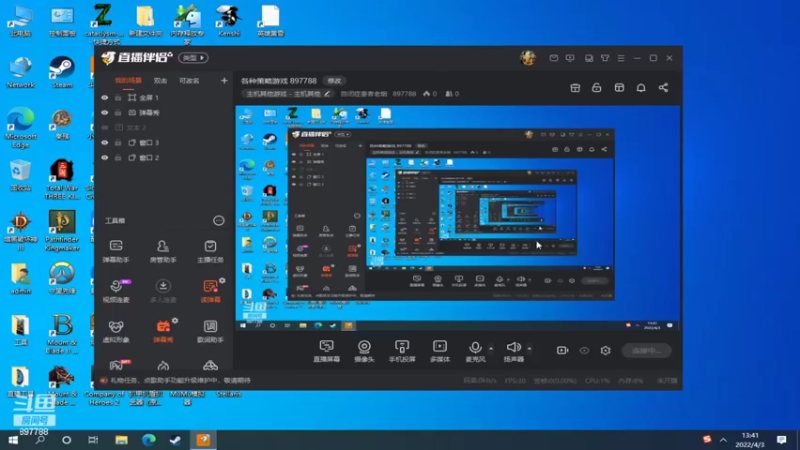Switch to the 我的场景 scene tab

128,81
